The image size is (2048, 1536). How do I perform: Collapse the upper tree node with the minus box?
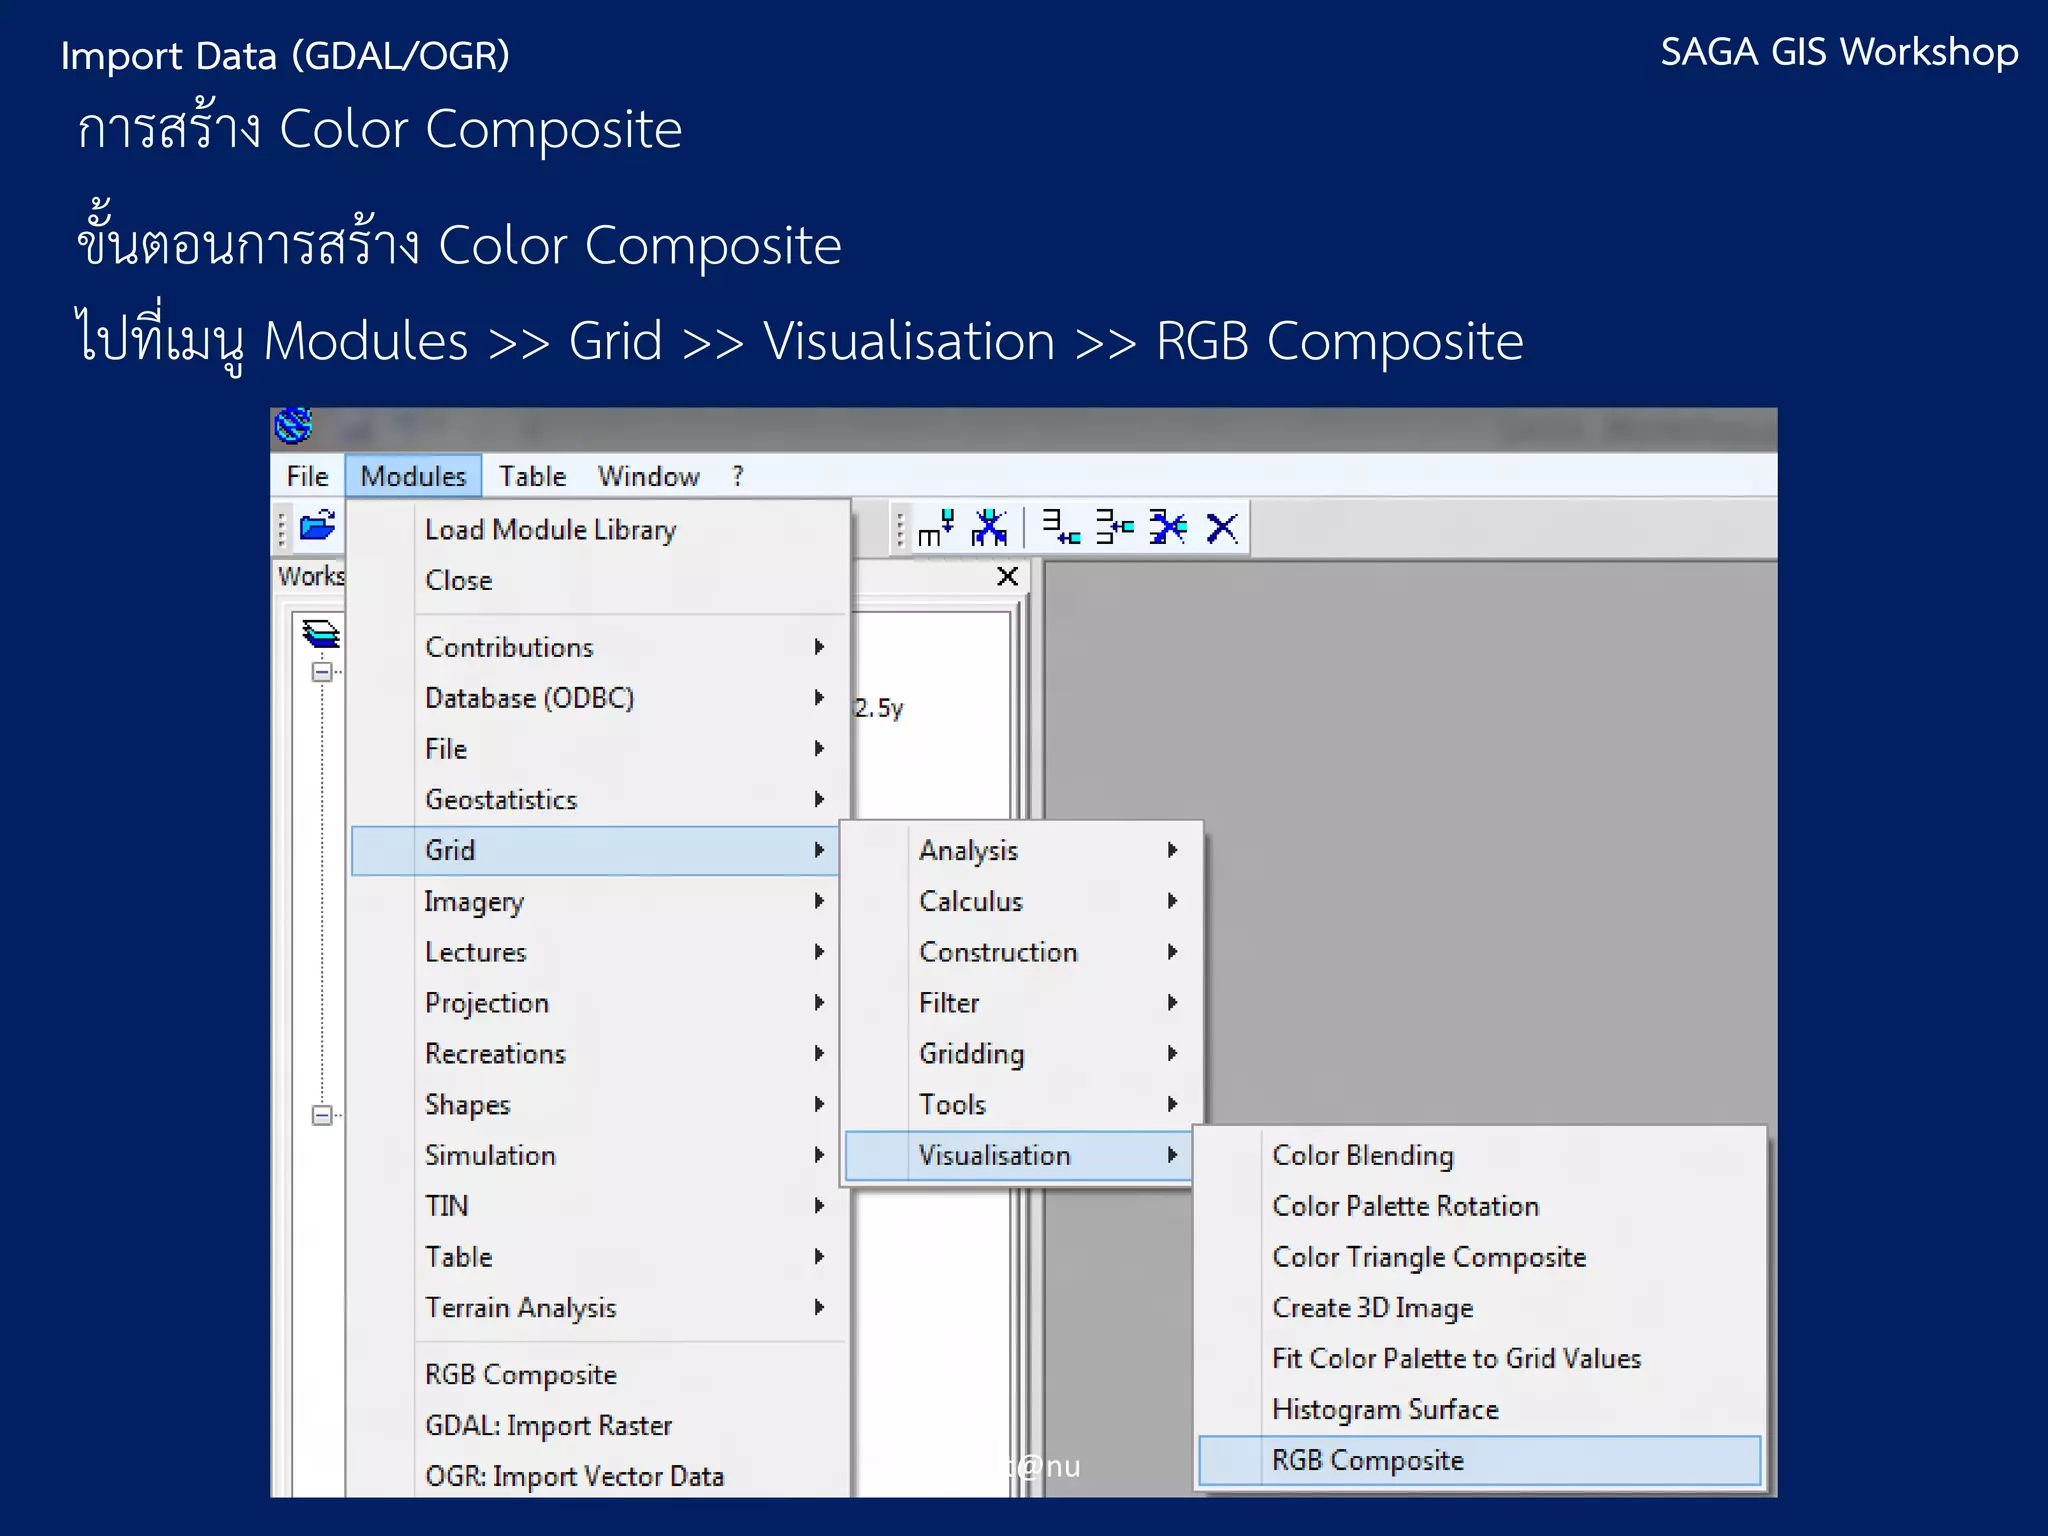(x=322, y=672)
